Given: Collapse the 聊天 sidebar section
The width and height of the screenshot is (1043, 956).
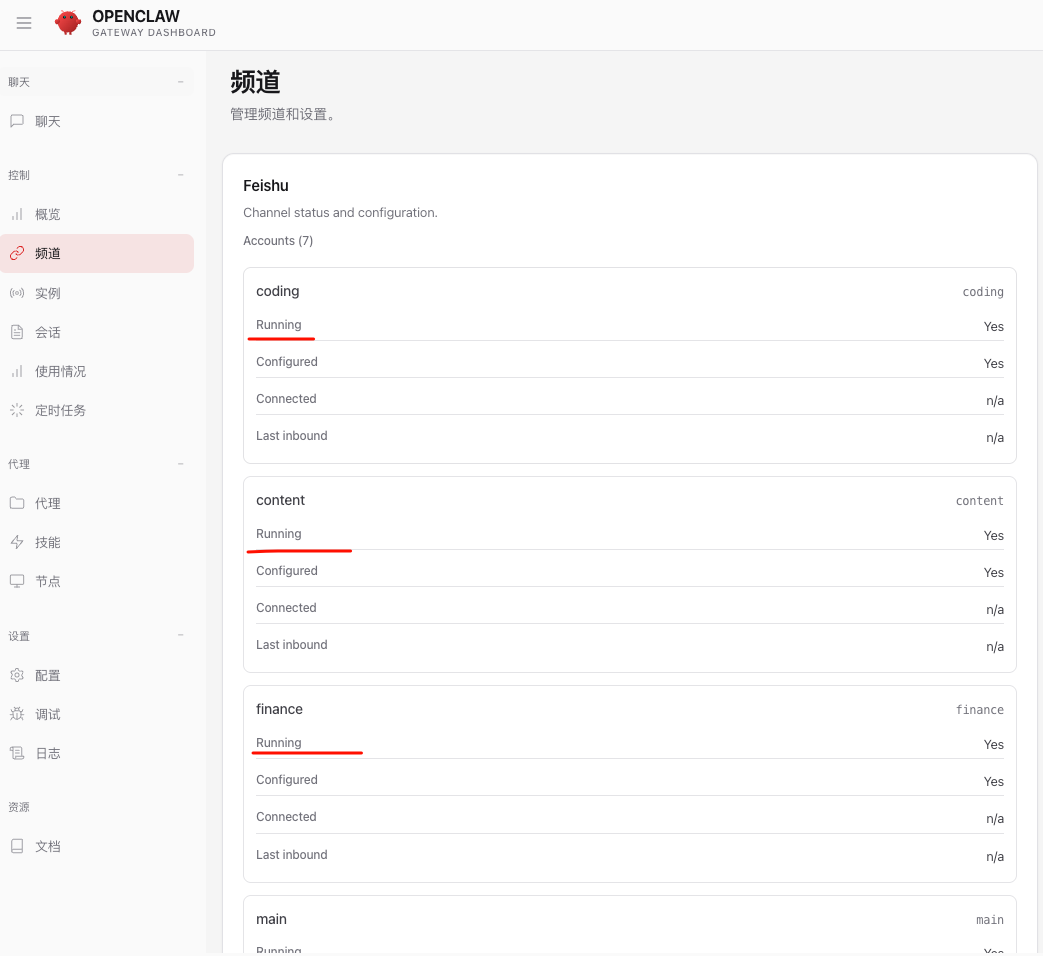Looking at the screenshot, I should (181, 82).
